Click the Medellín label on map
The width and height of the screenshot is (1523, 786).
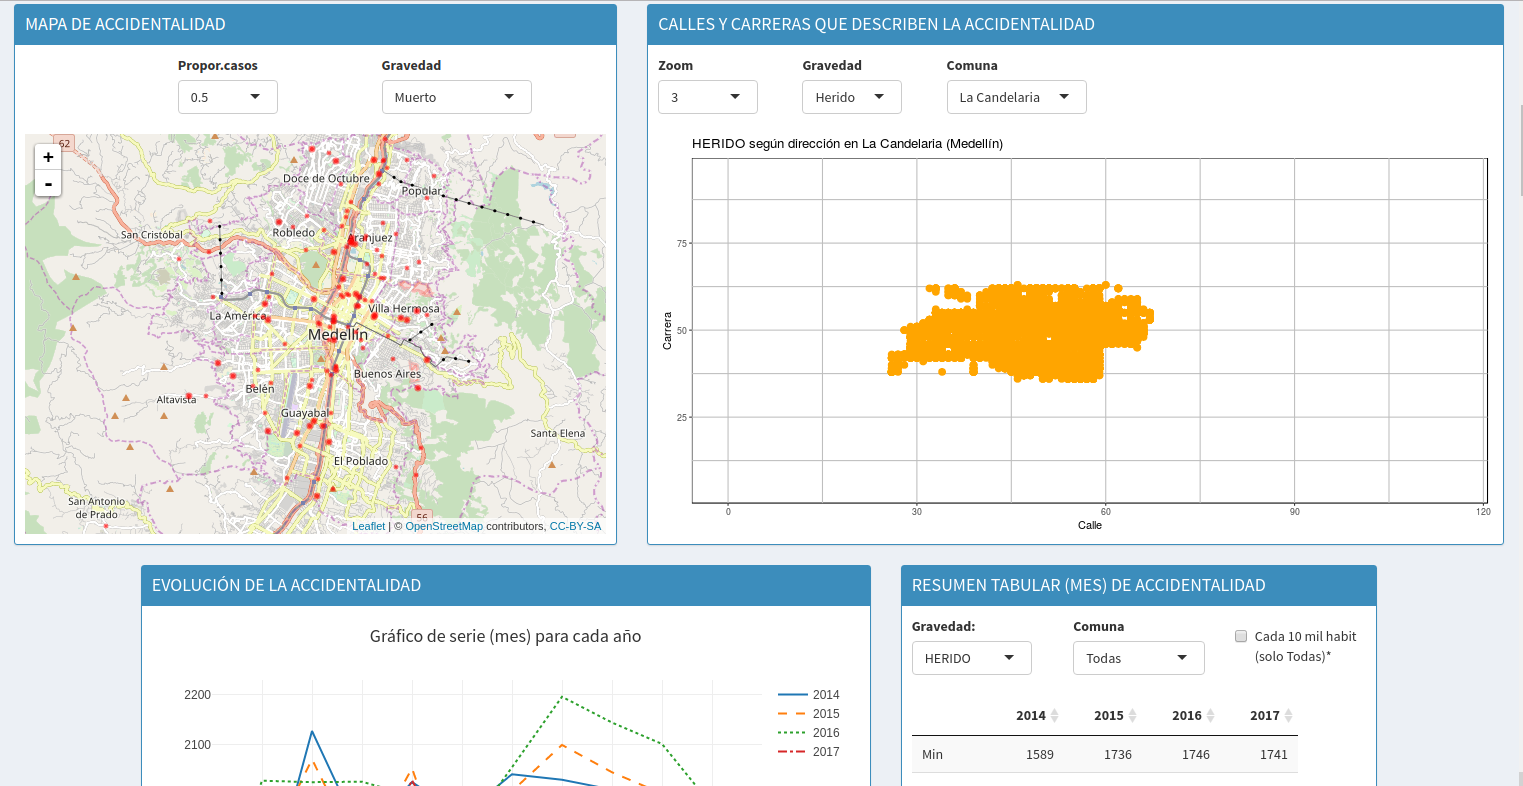coord(337,334)
